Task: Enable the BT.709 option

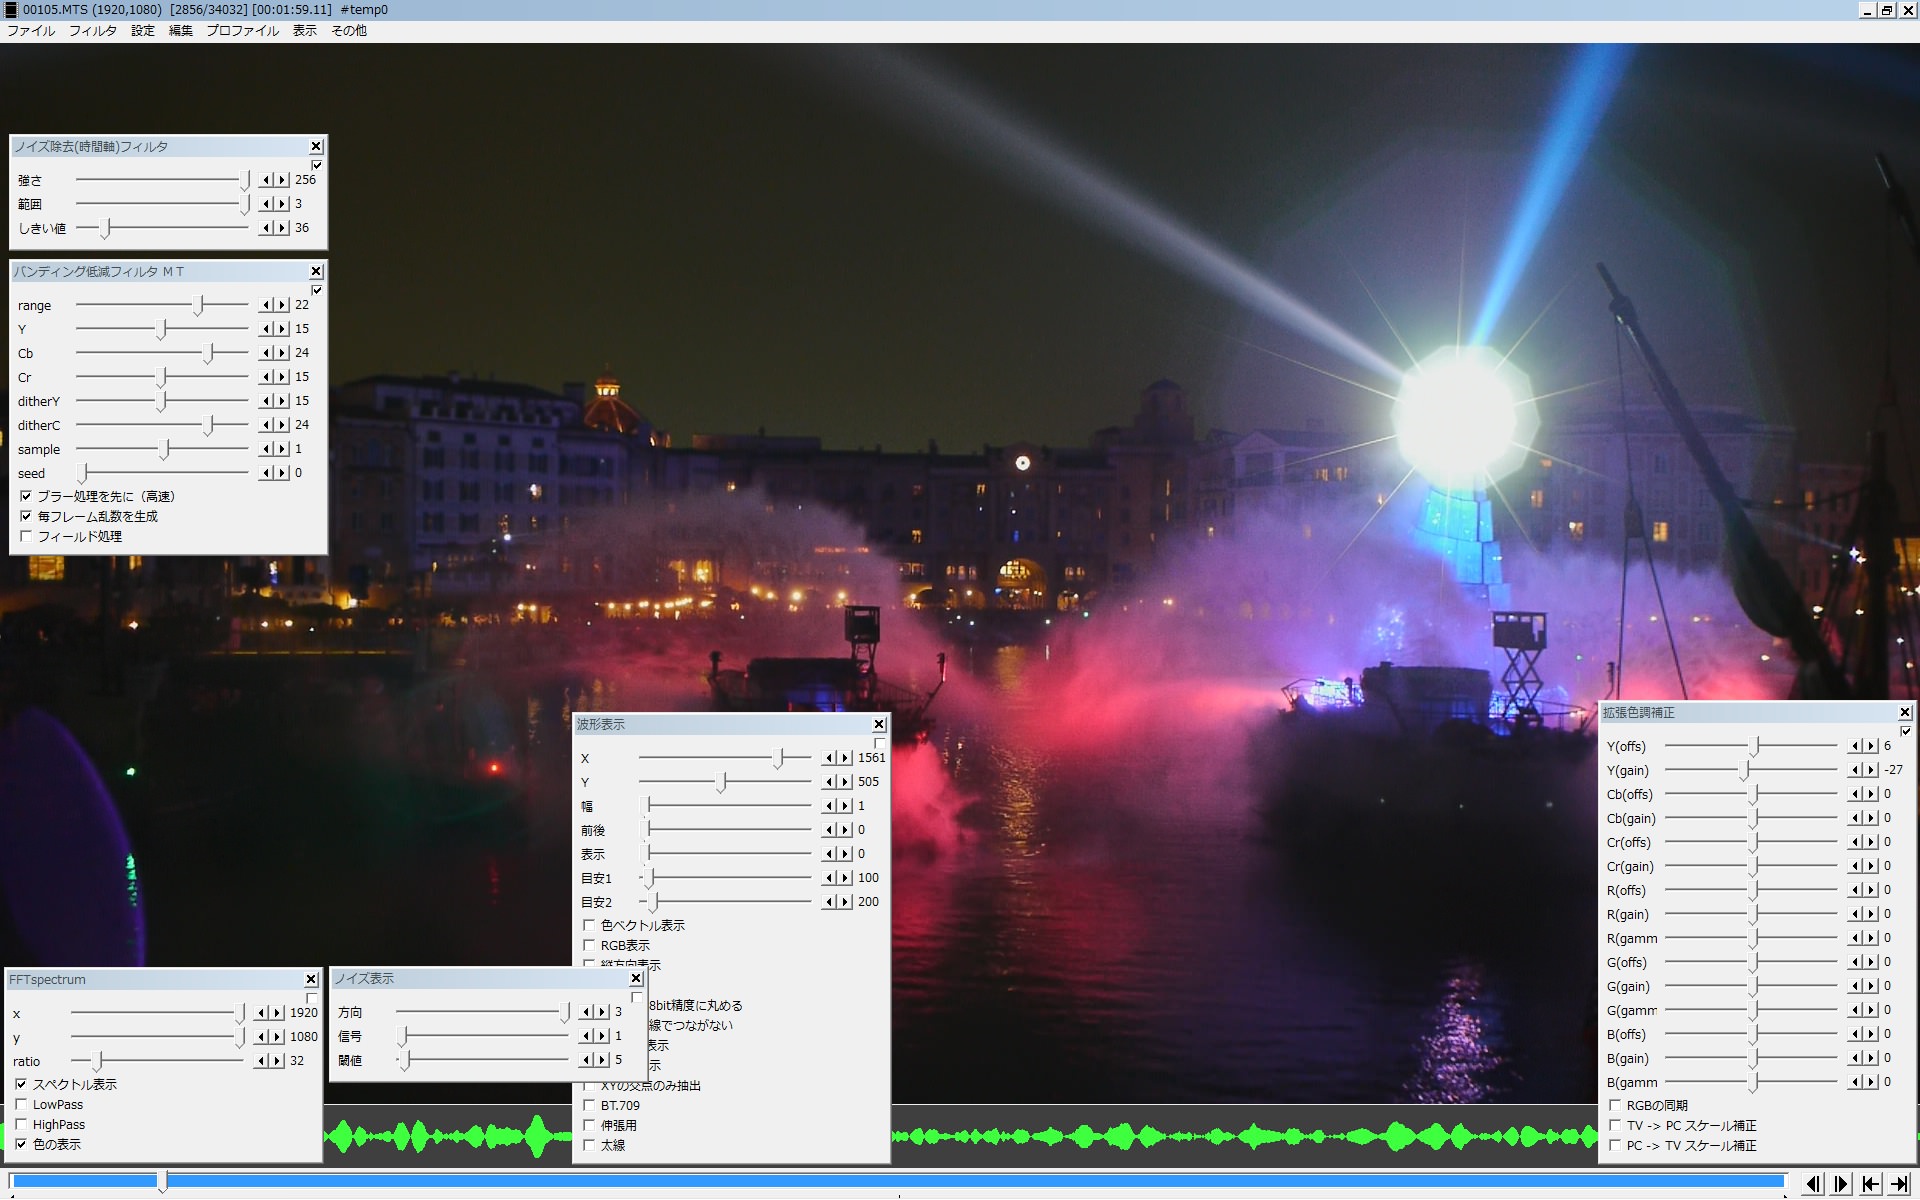Action: [589, 1105]
